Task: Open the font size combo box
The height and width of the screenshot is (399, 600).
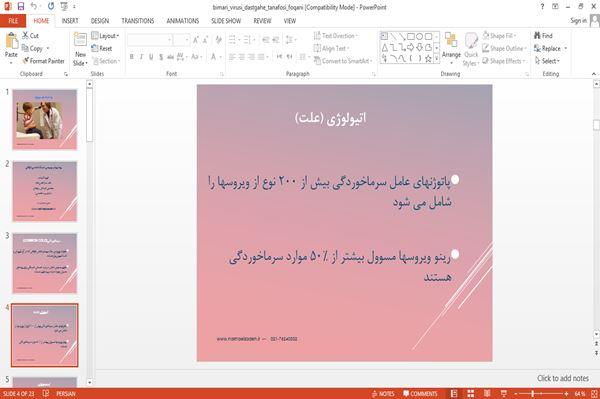Action: pos(181,40)
